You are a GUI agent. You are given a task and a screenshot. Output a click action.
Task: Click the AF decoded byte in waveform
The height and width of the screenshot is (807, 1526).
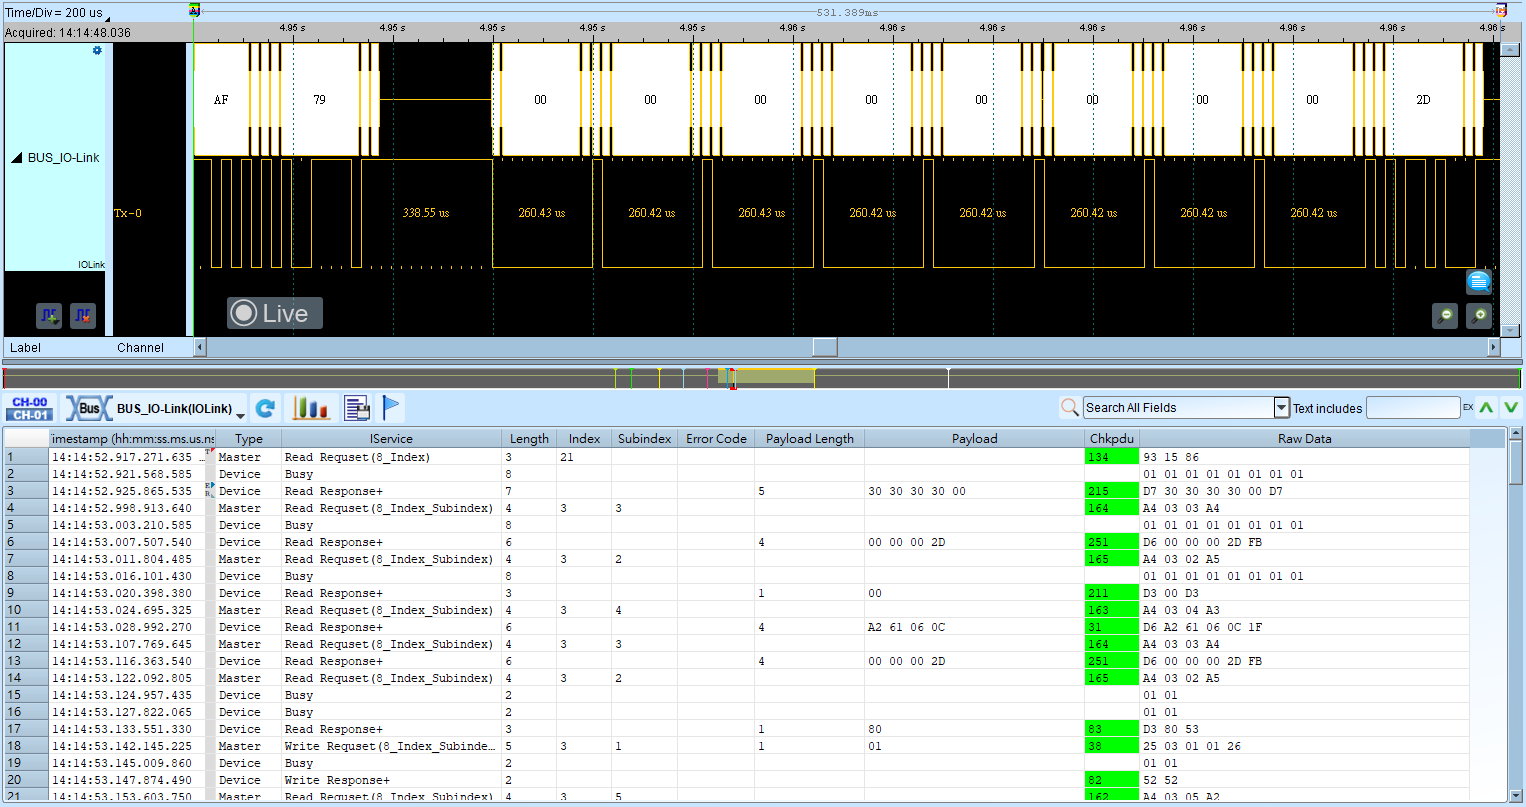(221, 100)
